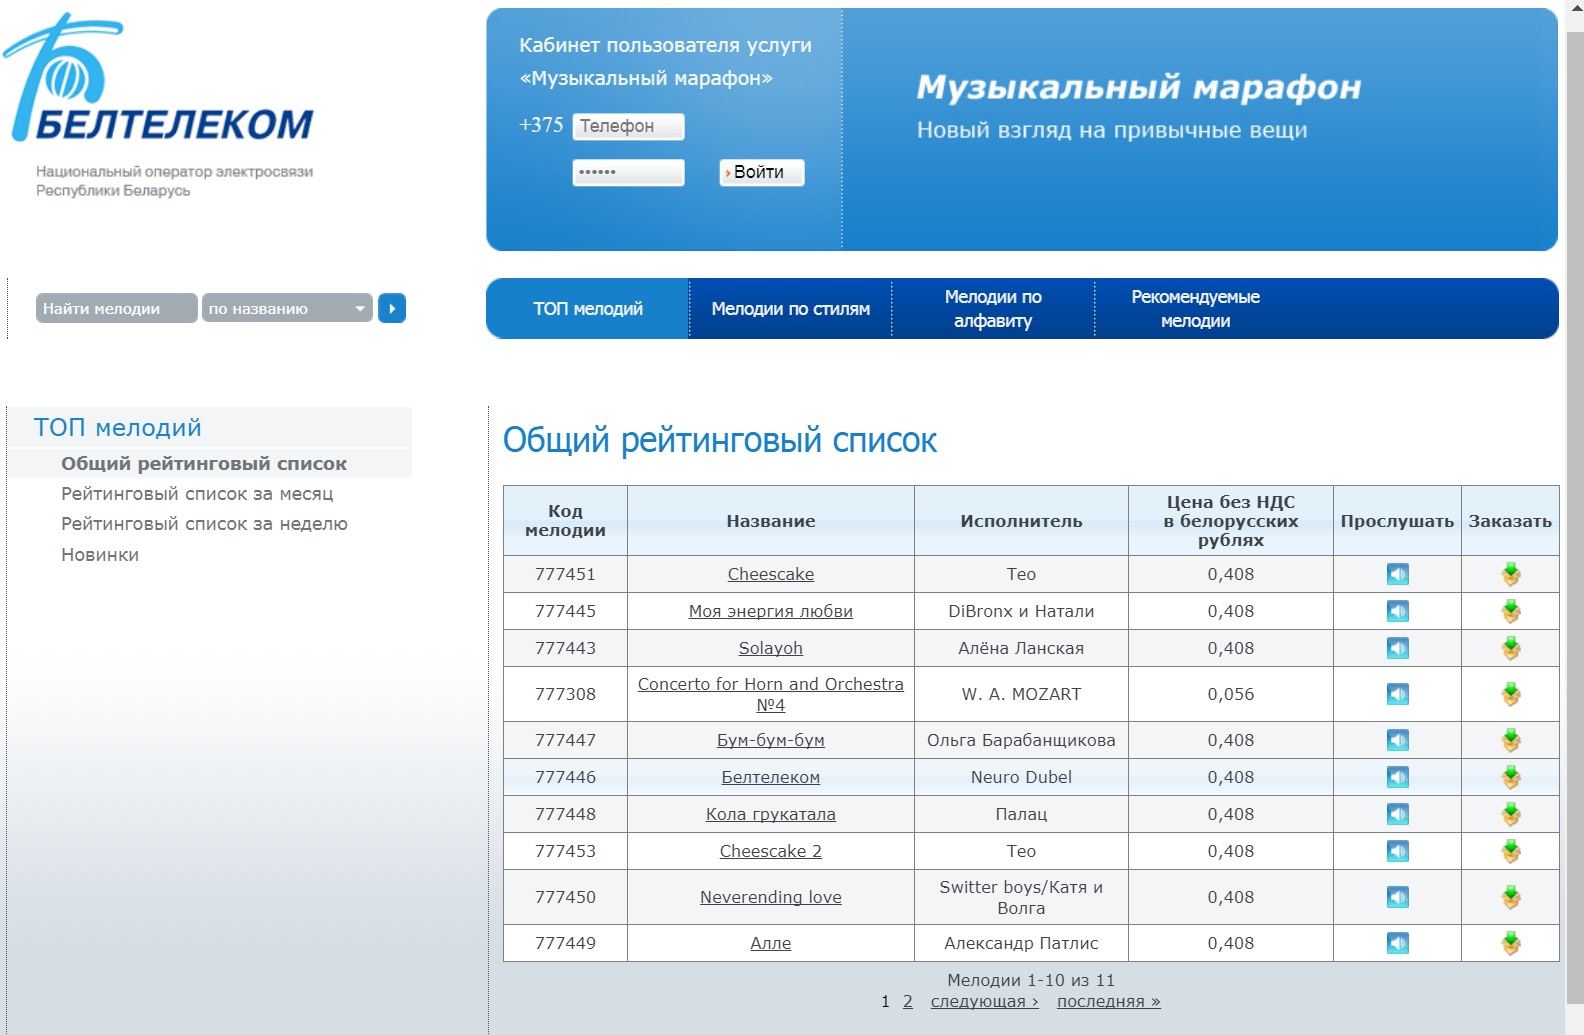Order Белтелеком melody 777446
The height and width of the screenshot is (1035, 1584).
point(1511,777)
